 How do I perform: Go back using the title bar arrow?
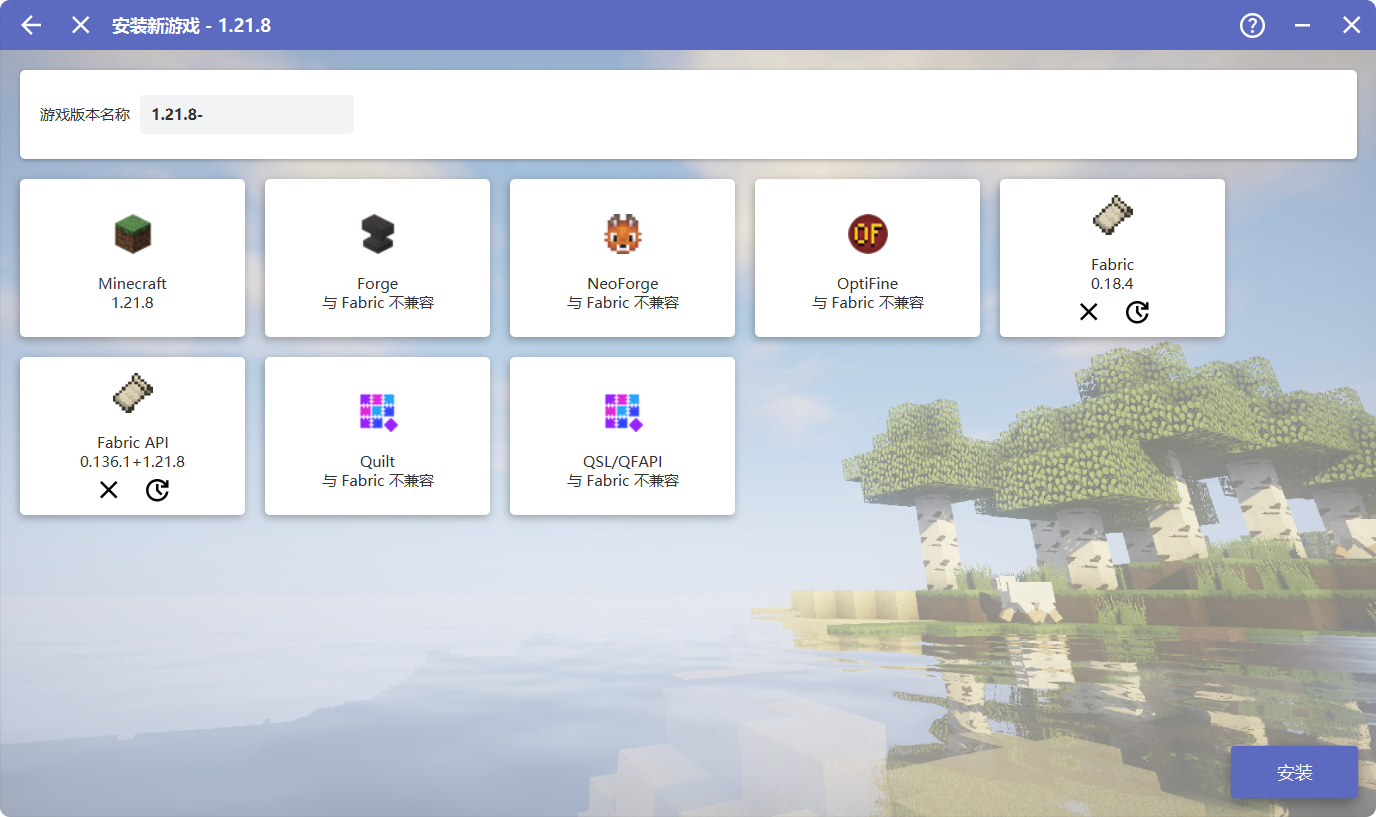[x=31, y=25]
